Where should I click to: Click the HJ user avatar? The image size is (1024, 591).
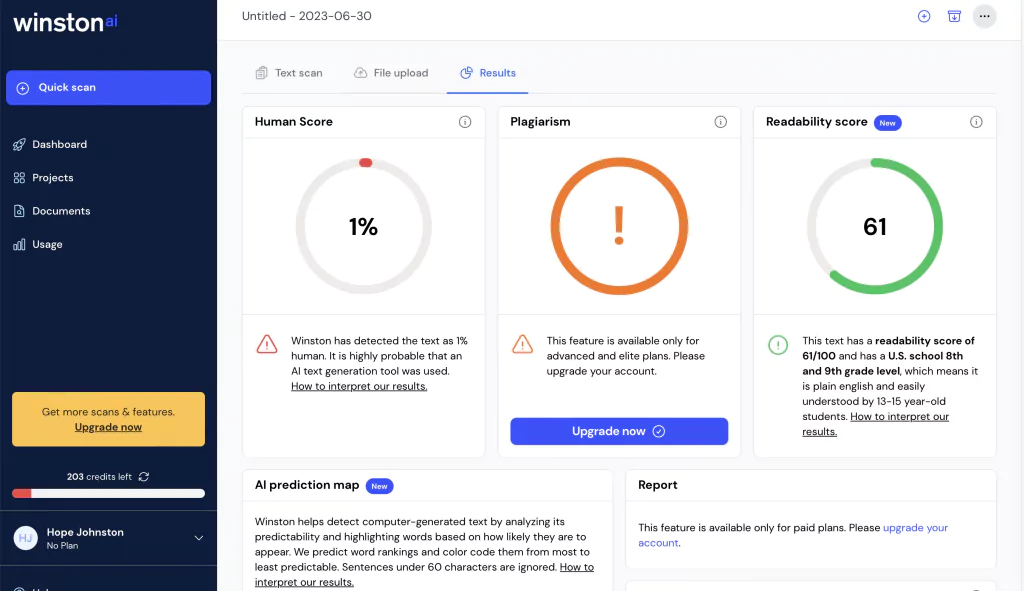[x=25, y=538]
